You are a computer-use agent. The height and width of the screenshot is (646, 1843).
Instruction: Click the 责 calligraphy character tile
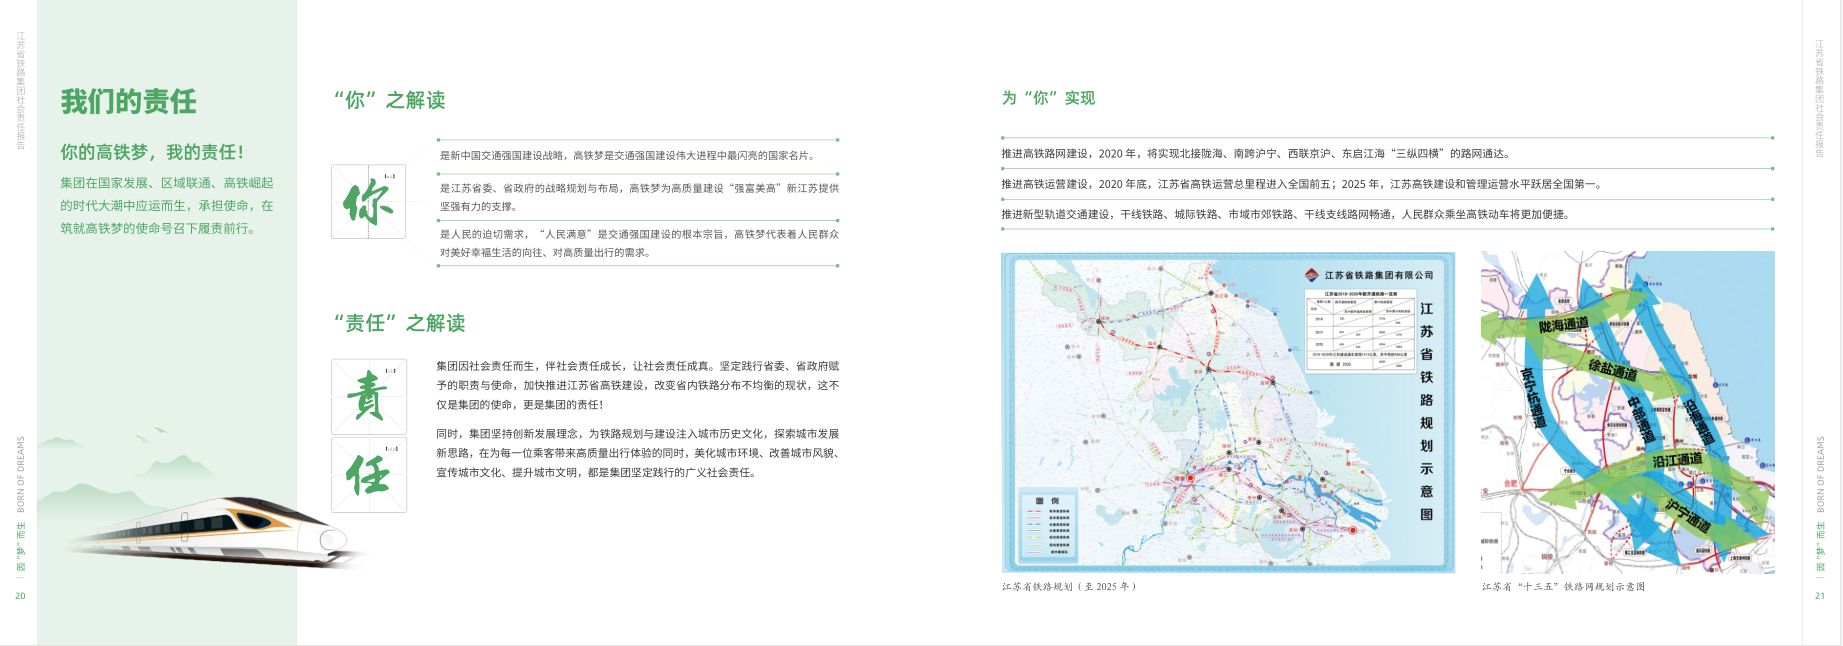point(368,396)
